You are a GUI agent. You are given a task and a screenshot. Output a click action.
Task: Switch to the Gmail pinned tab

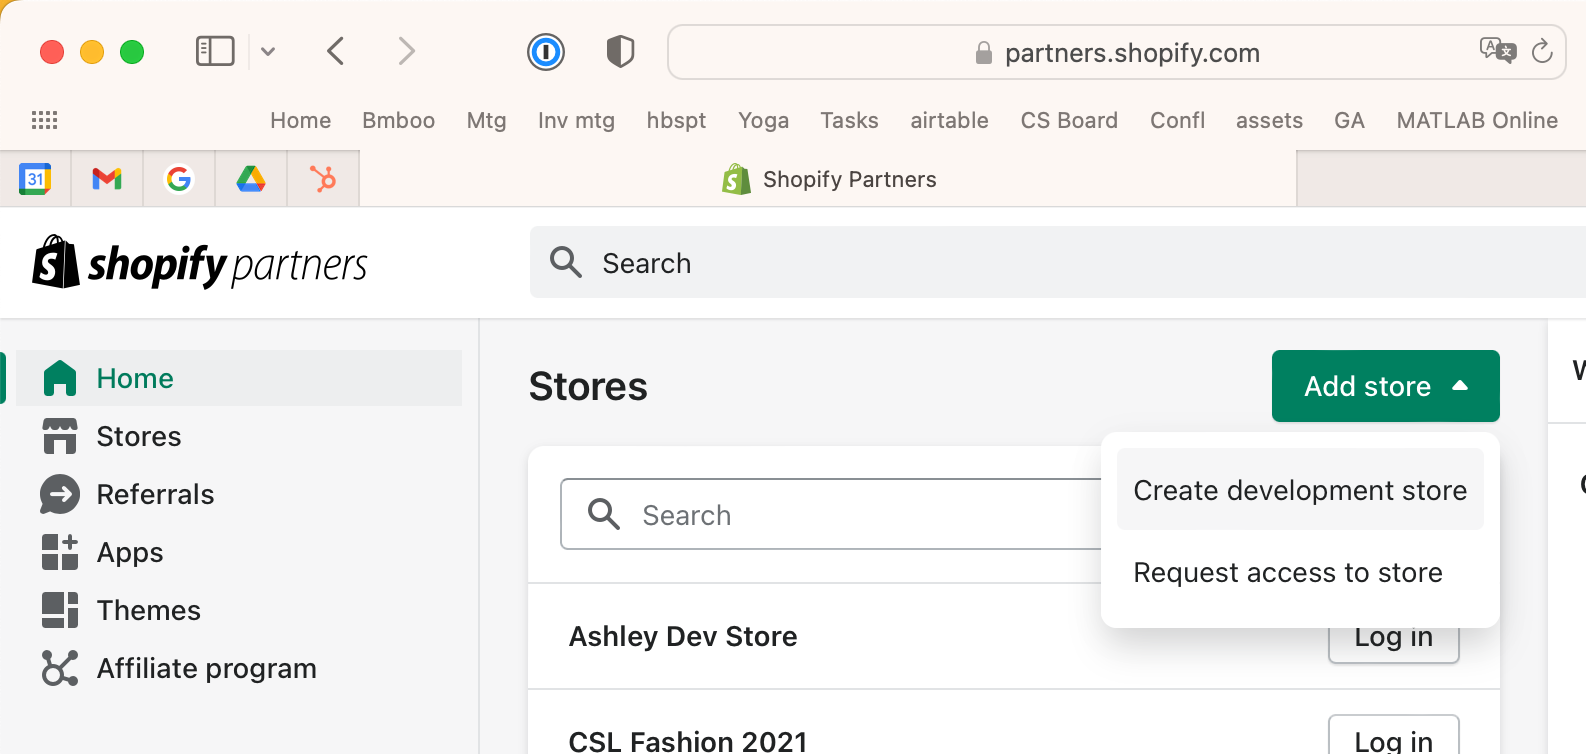[107, 179]
